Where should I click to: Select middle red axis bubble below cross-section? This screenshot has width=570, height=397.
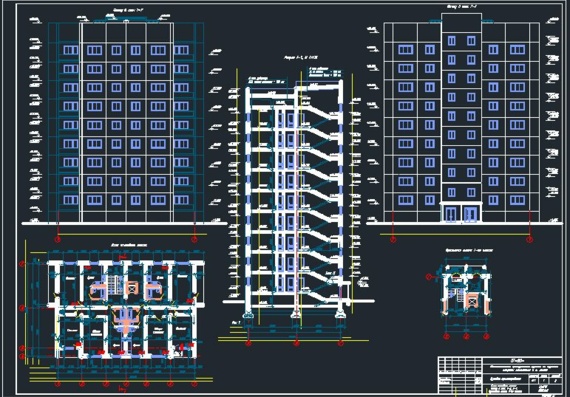[x=296, y=343]
